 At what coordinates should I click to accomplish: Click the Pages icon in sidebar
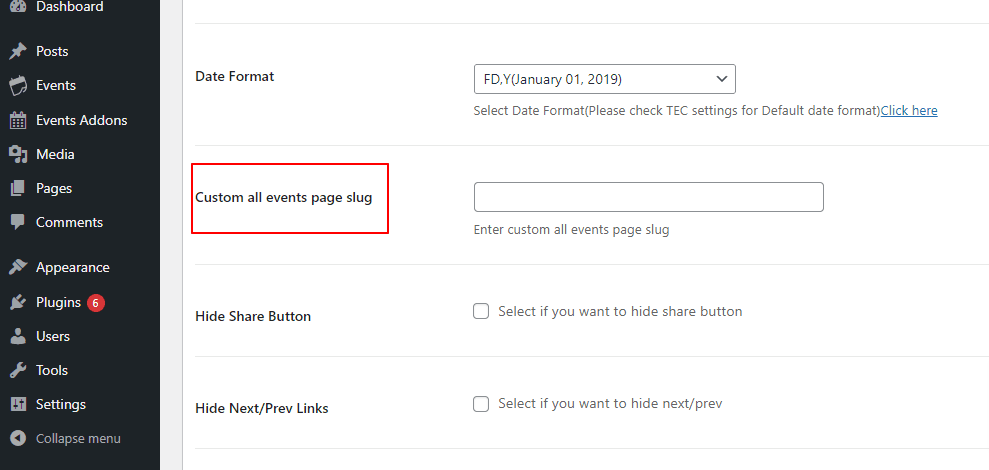pos(18,188)
